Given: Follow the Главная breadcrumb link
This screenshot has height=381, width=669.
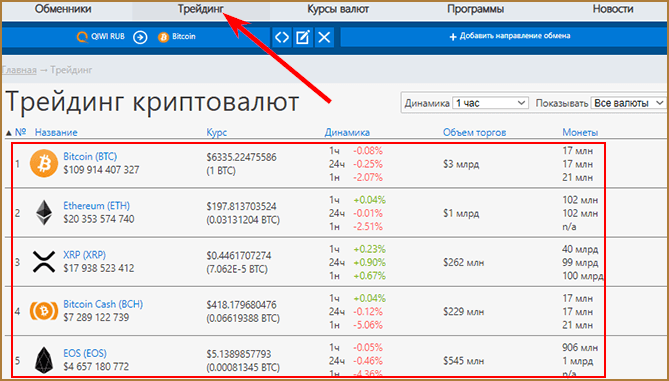Looking at the screenshot, I should tap(19, 70).
